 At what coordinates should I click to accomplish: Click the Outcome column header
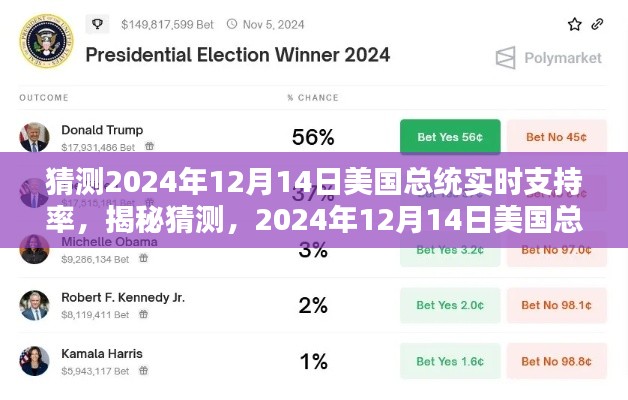(43, 98)
